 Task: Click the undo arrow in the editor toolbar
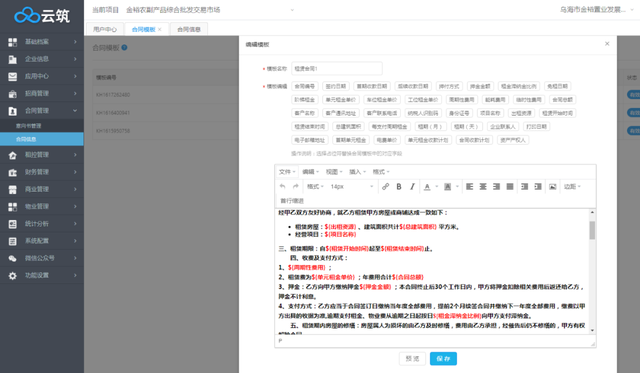282,186
